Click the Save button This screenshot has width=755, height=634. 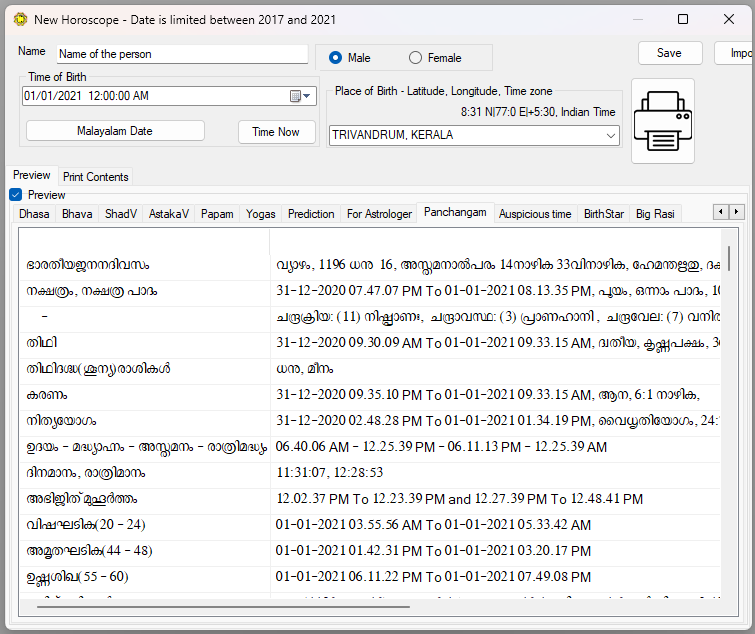point(669,53)
